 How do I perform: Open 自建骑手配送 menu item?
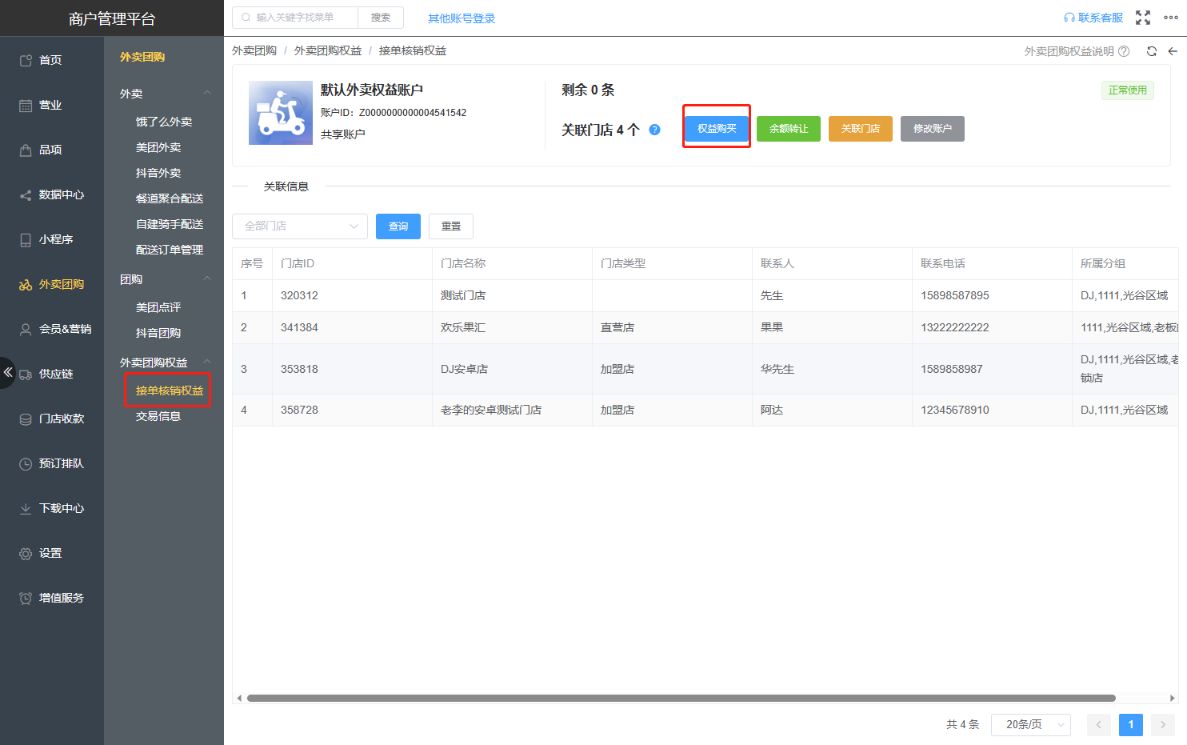click(170, 224)
